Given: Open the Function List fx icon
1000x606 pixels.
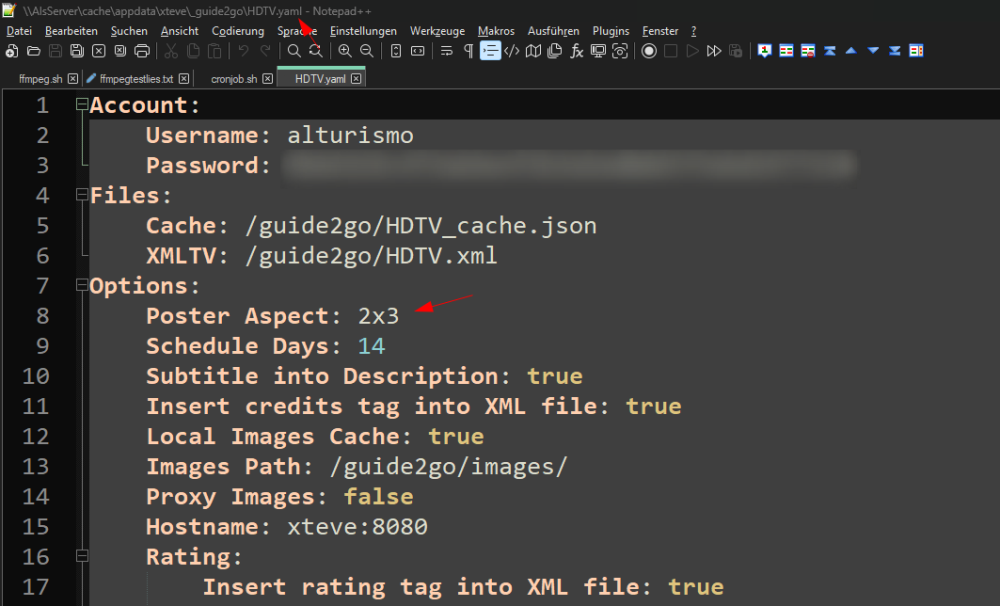Looking at the screenshot, I should coord(577,51).
